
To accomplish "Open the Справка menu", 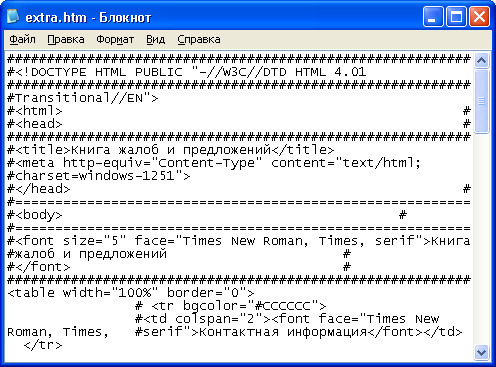I will [199, 39].
